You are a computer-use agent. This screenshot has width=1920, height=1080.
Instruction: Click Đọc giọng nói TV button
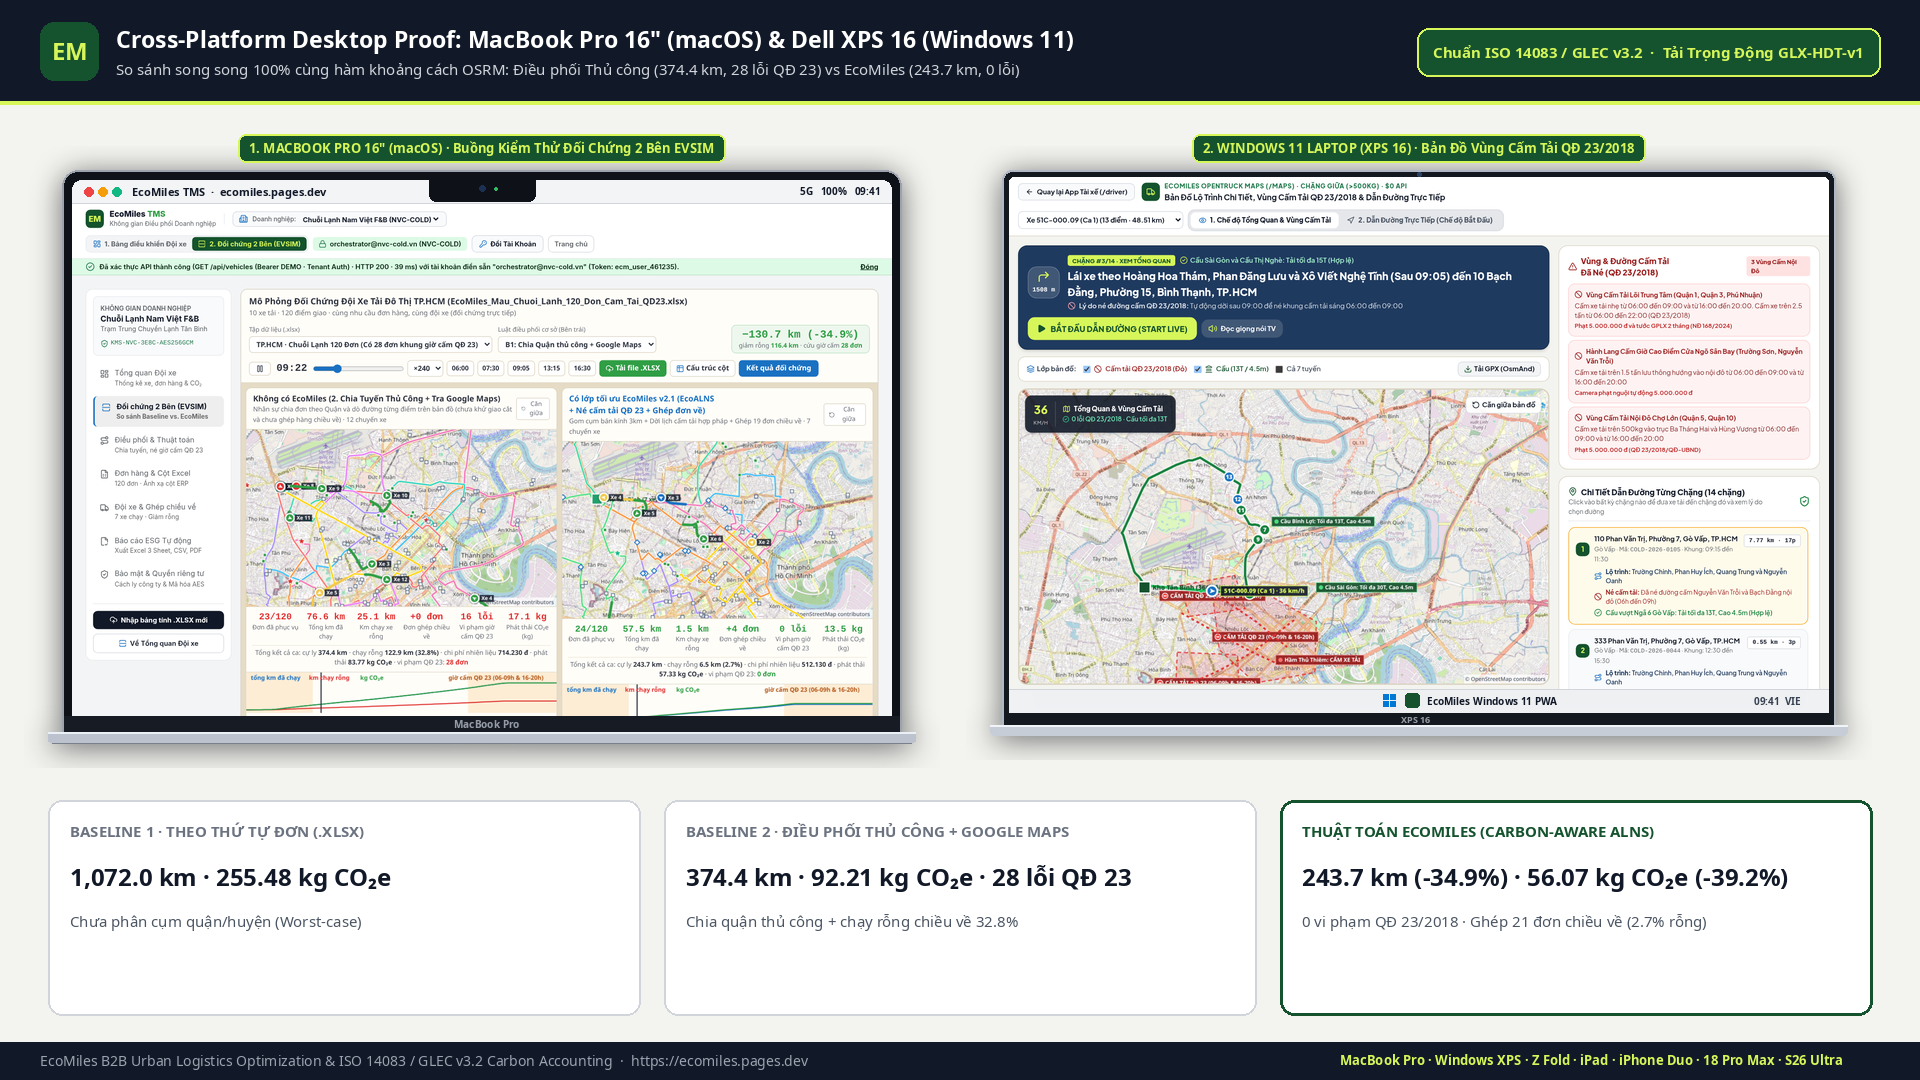click(x=1242, y=328)
